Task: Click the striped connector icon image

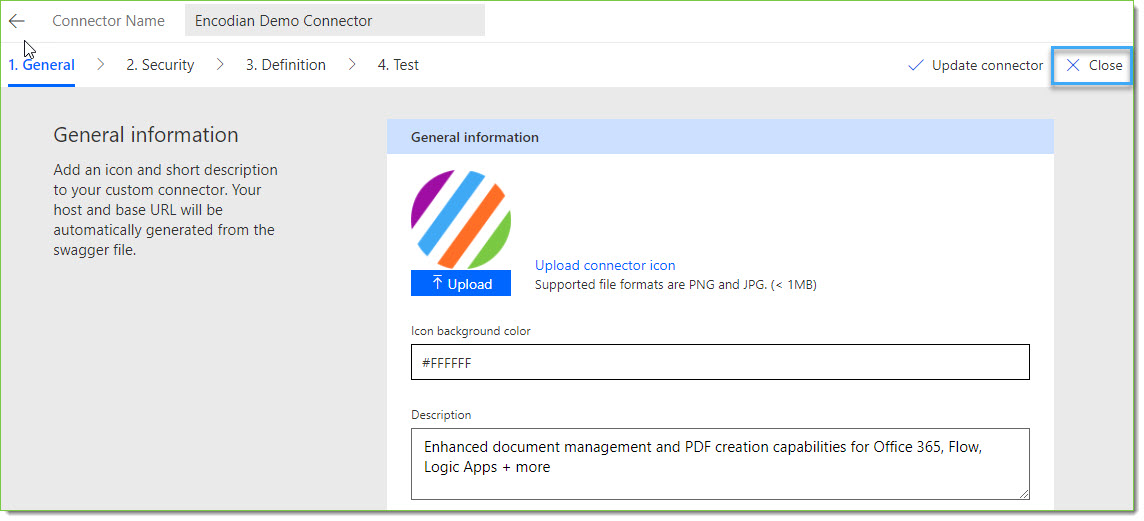Action: (461, 220)
